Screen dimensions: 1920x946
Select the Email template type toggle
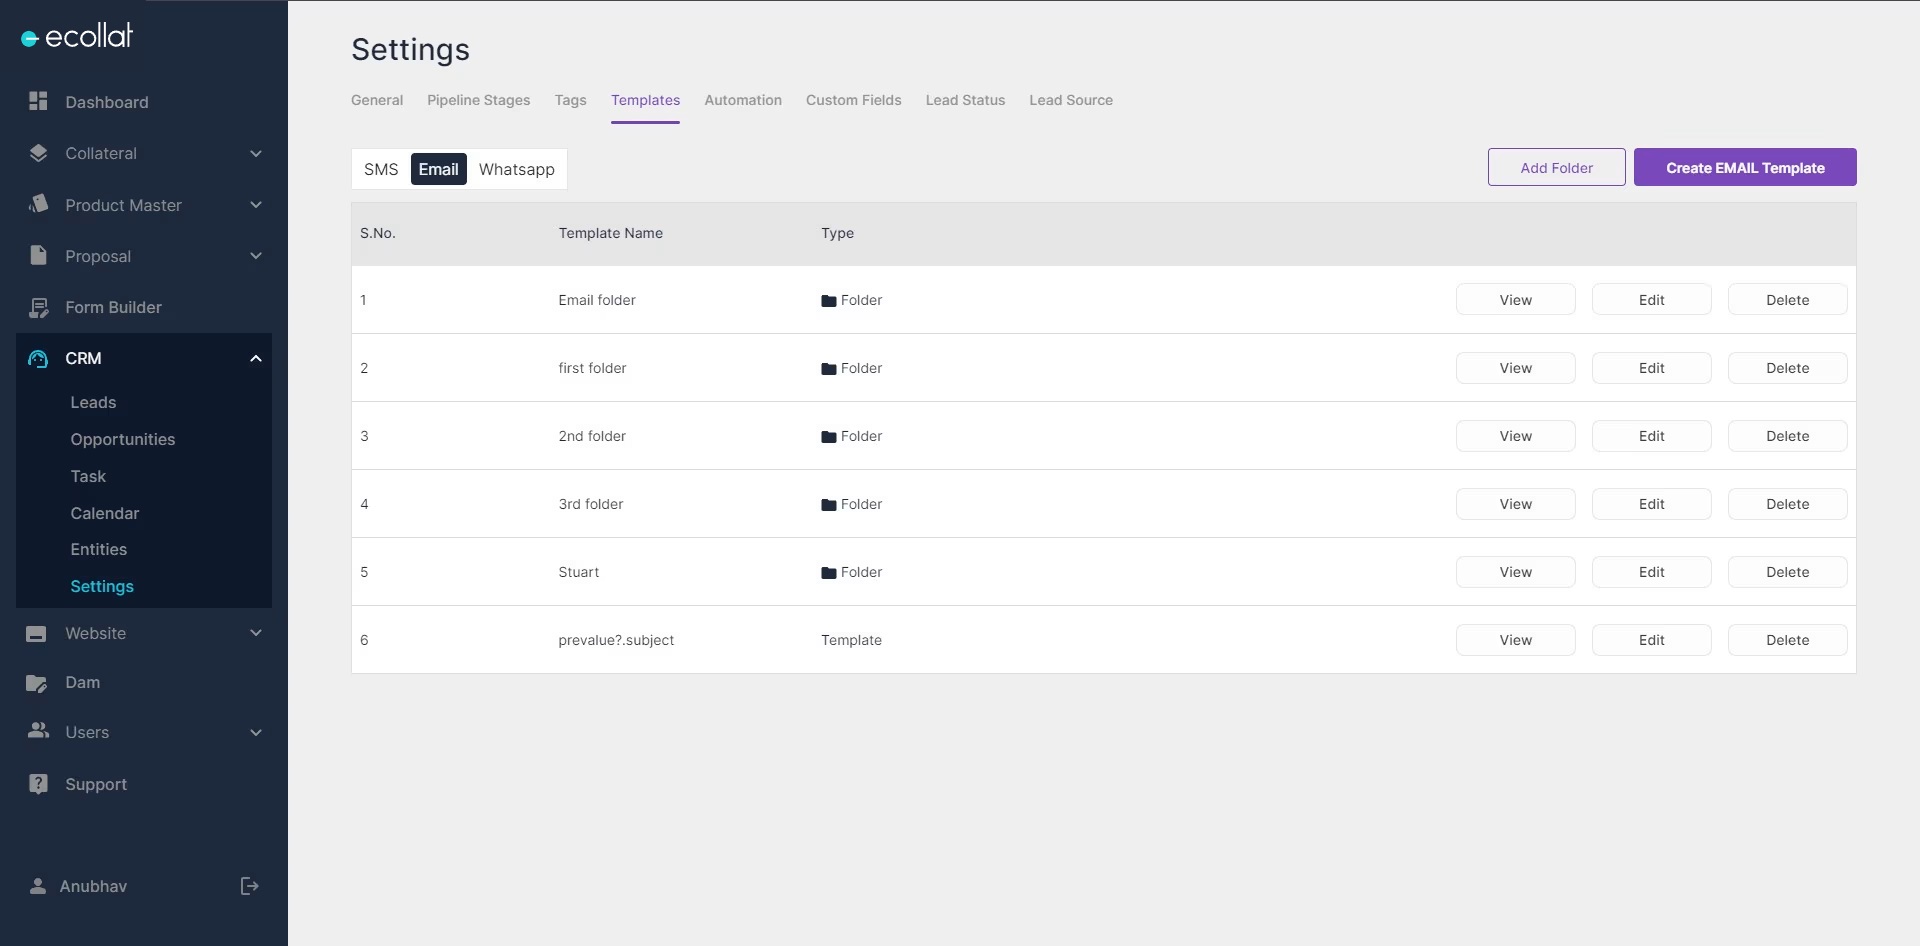[x=438, y=169]
